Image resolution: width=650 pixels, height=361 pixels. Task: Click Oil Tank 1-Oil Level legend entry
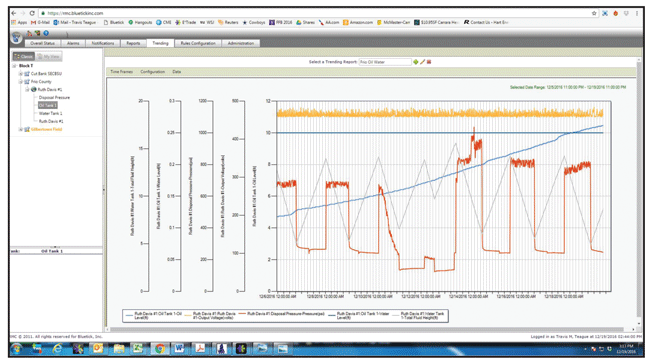154,315
